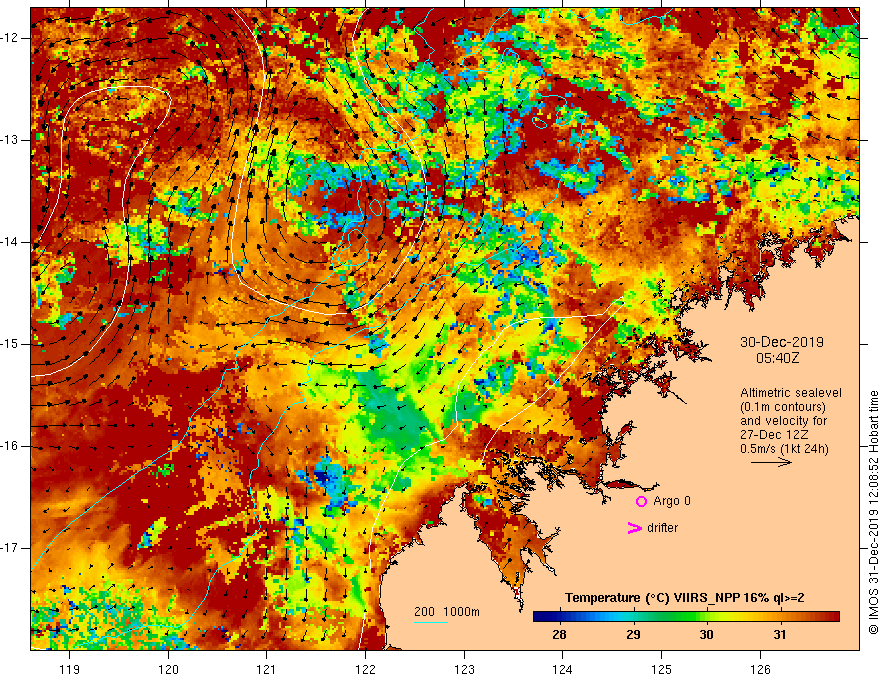Click the longitude axis label '124'
The image size is (880, 680).
coord(562,669)
